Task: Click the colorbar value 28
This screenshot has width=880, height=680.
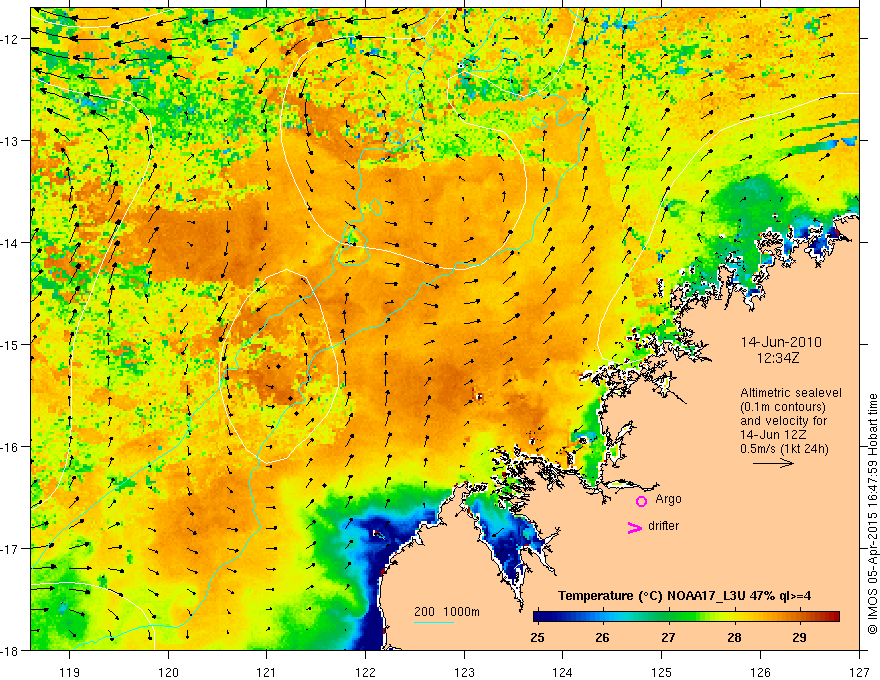Action: 734,637
